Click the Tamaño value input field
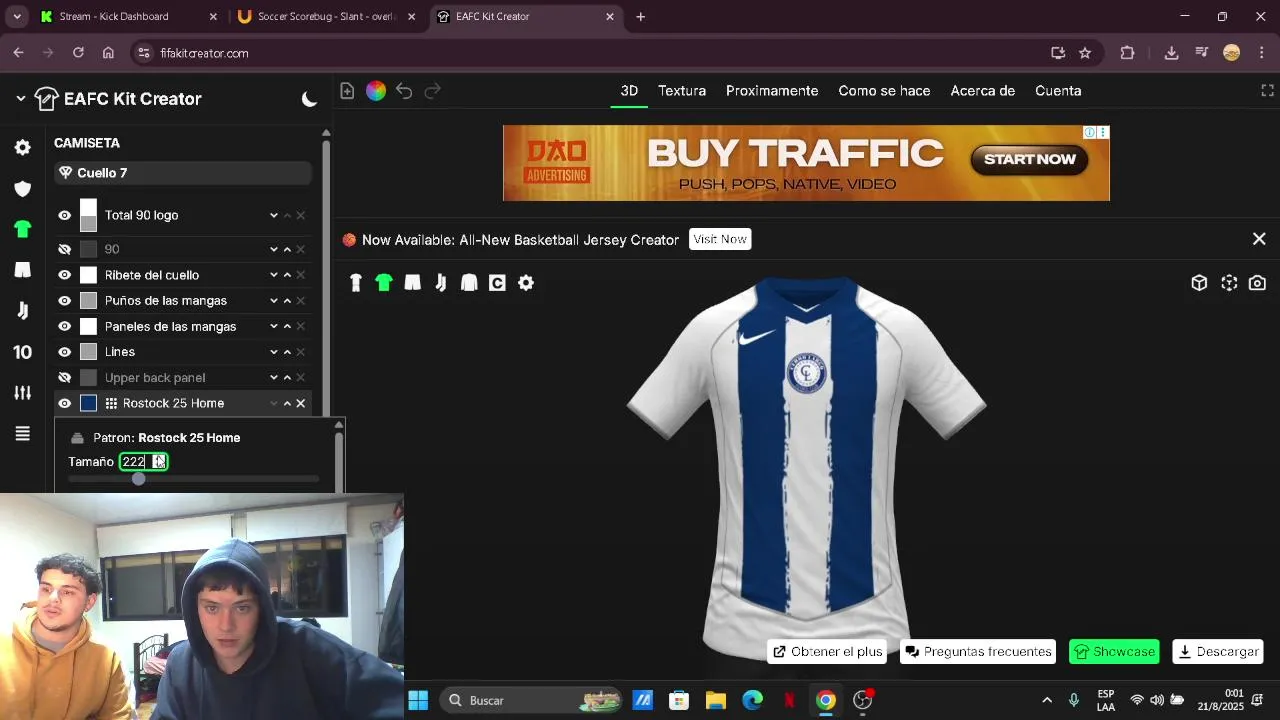The image size is (1280, 720). [x=143, y=461]
